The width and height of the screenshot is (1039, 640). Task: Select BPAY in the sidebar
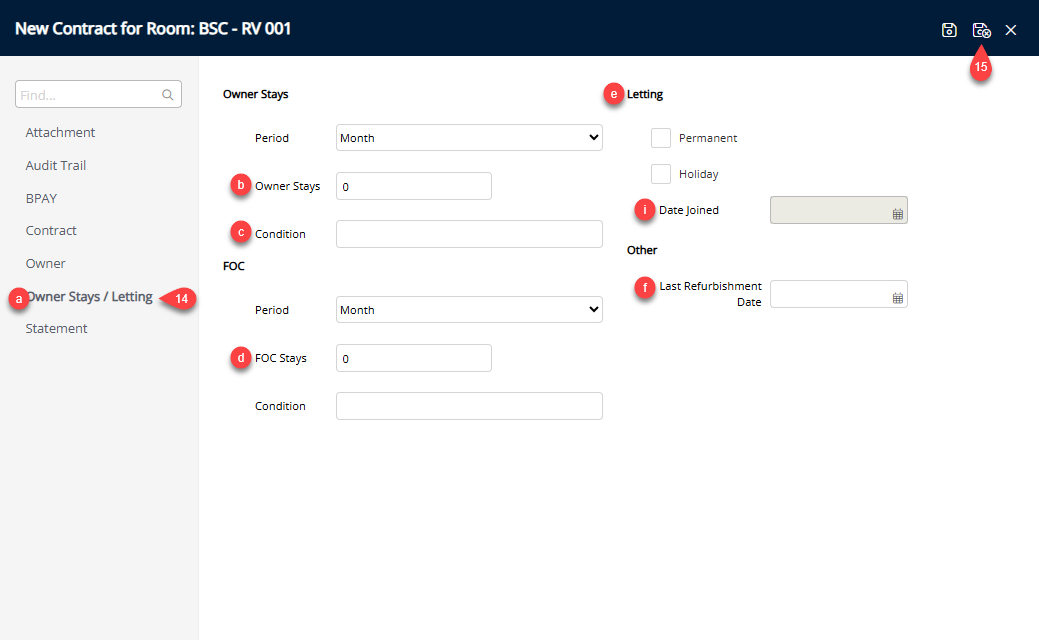pos(41,199)
